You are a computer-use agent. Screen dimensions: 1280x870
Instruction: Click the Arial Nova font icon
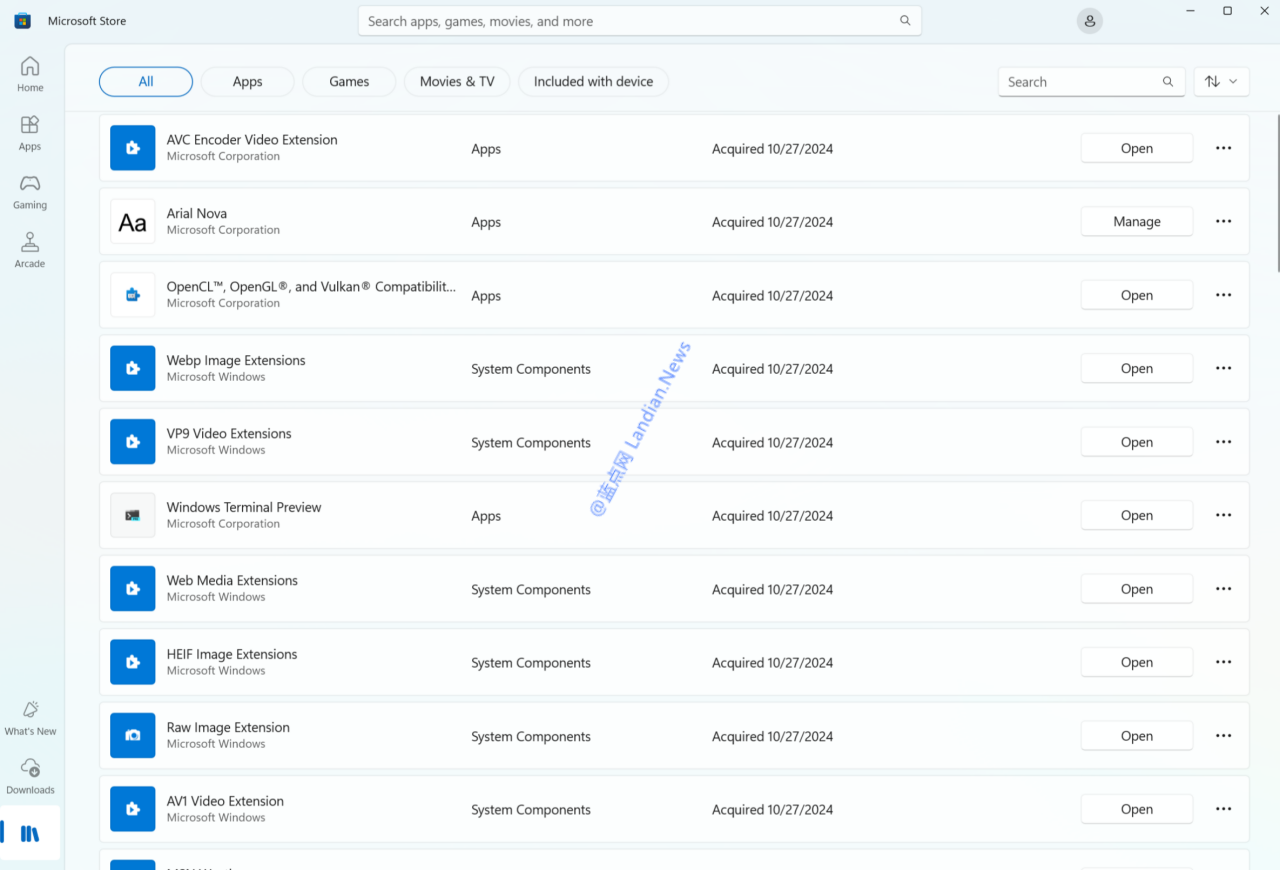click(133, 222)
